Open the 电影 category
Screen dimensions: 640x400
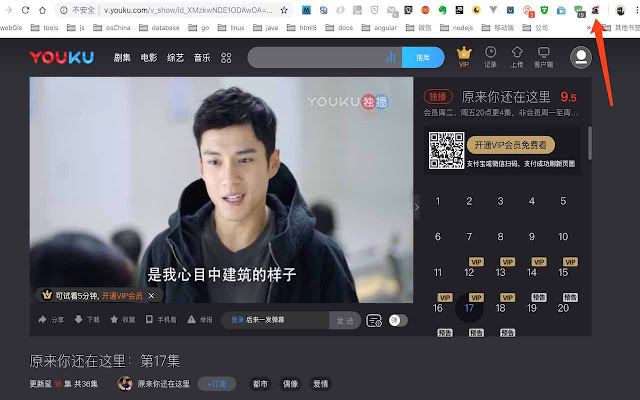[x=149, y=58]
